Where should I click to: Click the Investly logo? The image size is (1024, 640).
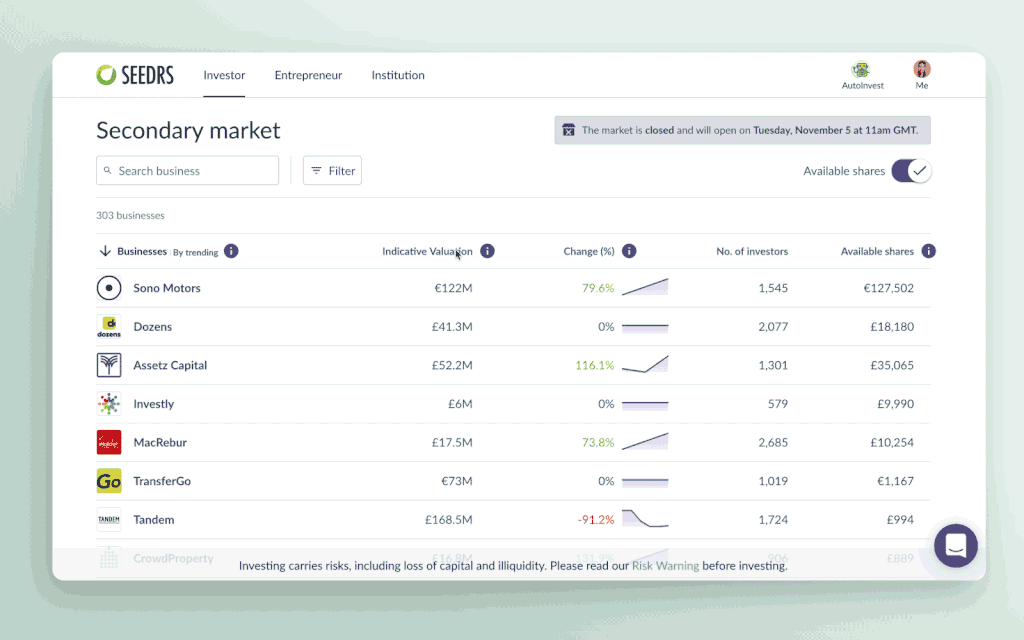click(x=109, y=404)
